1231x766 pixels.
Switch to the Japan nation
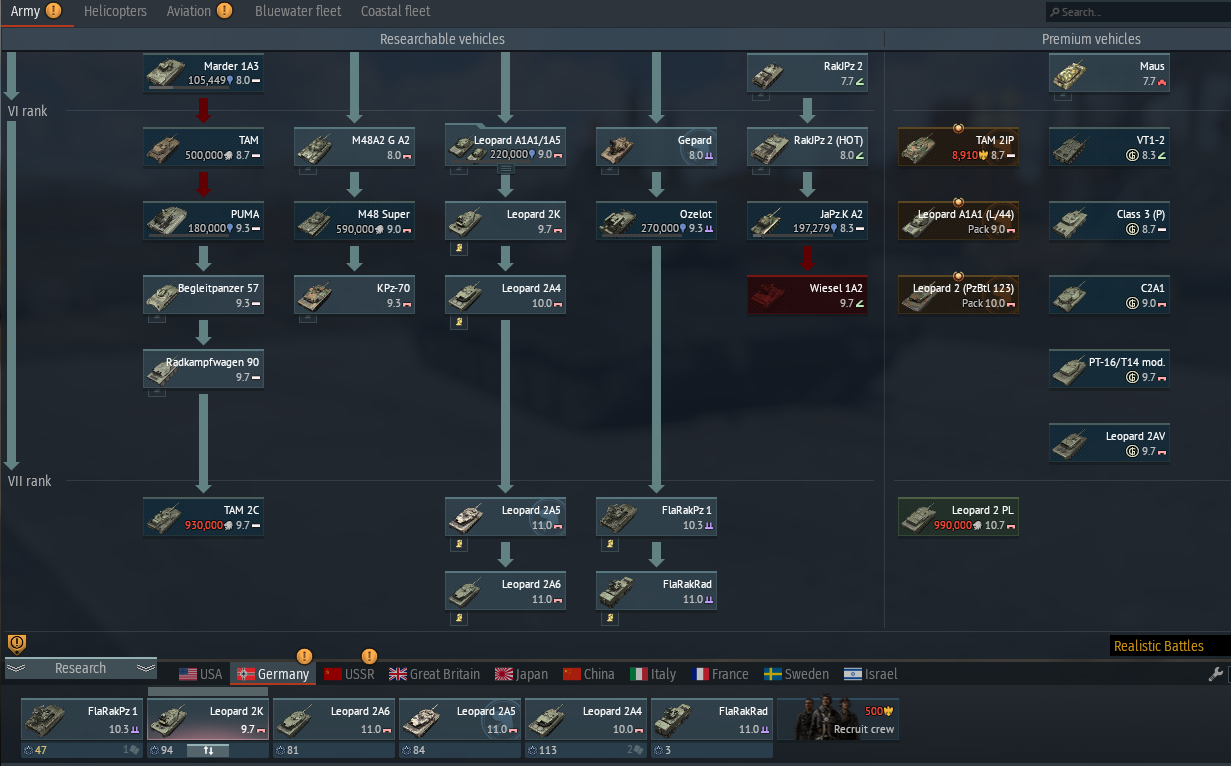[522, 674]
